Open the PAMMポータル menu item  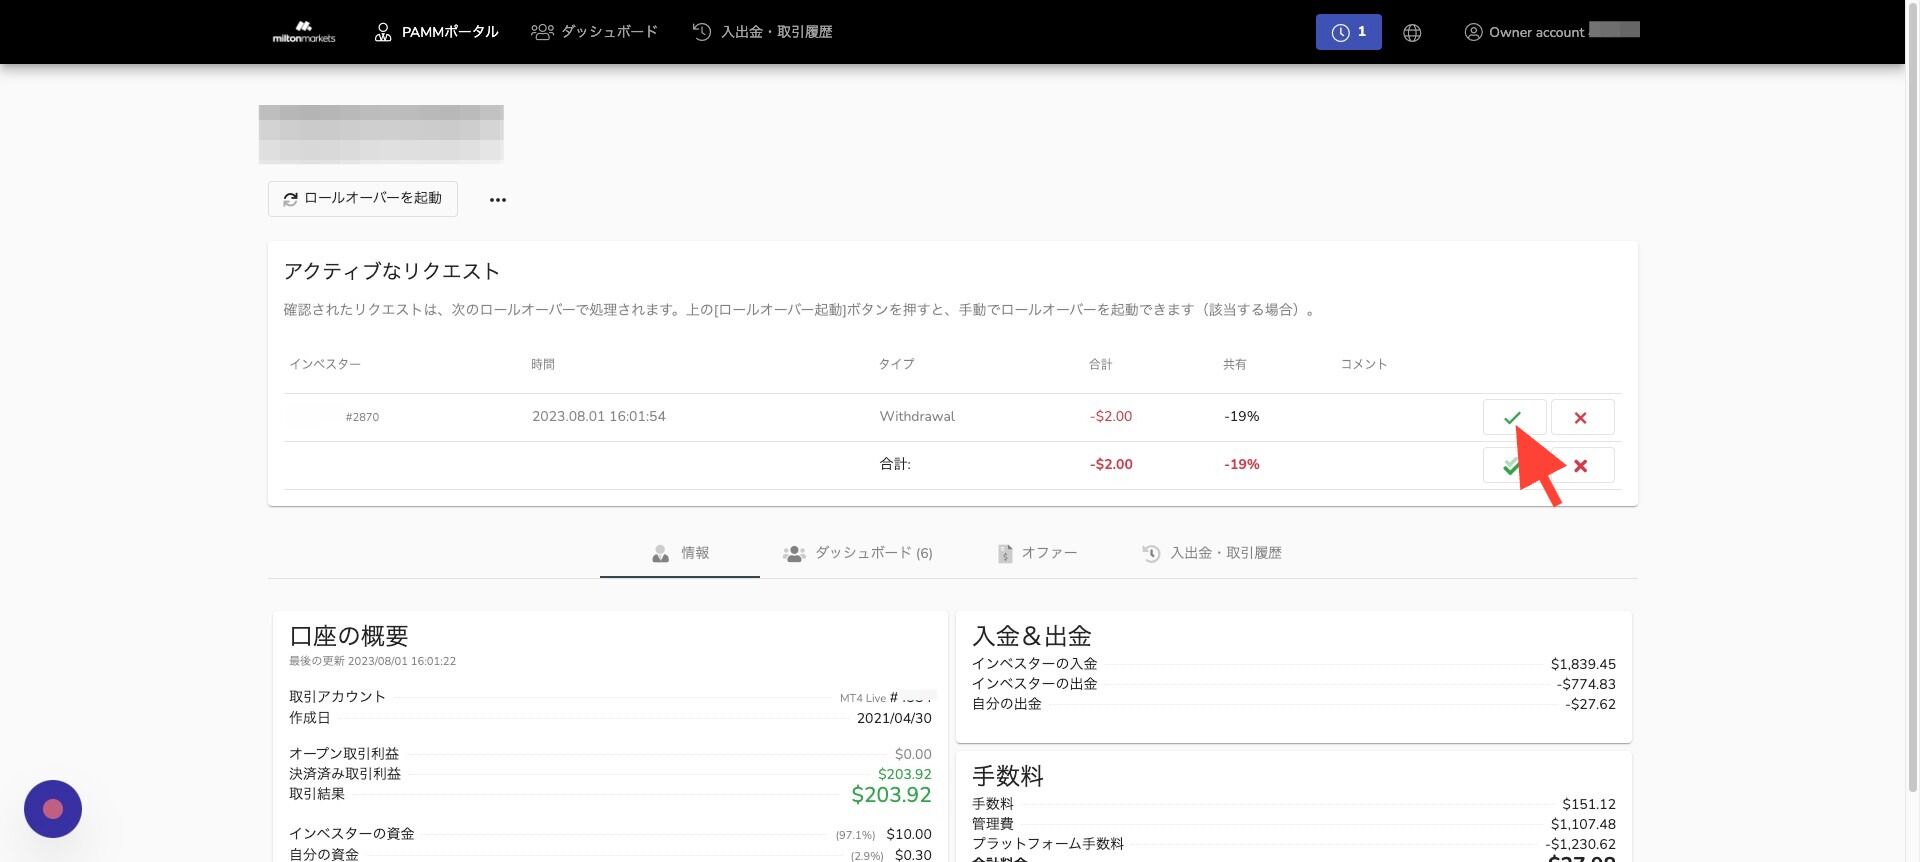(x=436, y=32)
